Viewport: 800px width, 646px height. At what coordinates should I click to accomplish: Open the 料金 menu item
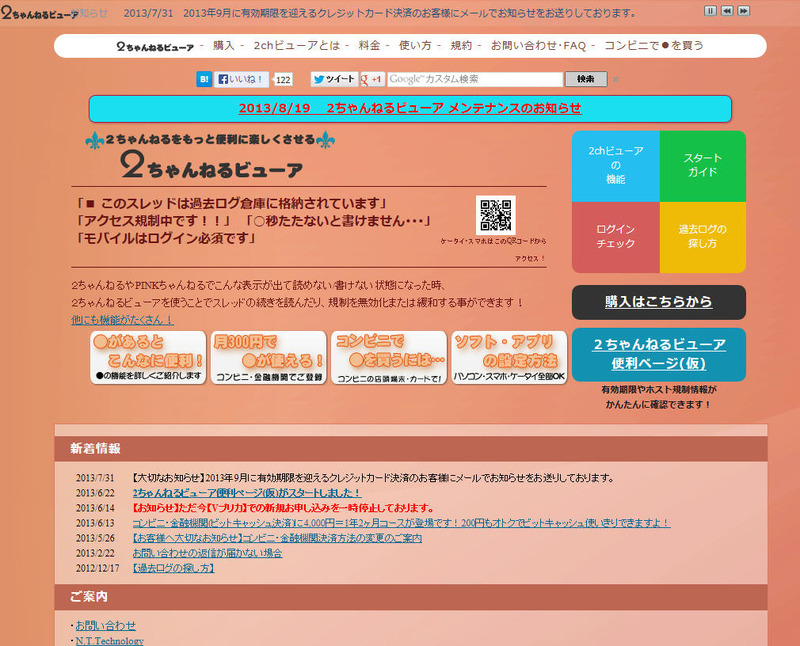(x=369, y=46)
